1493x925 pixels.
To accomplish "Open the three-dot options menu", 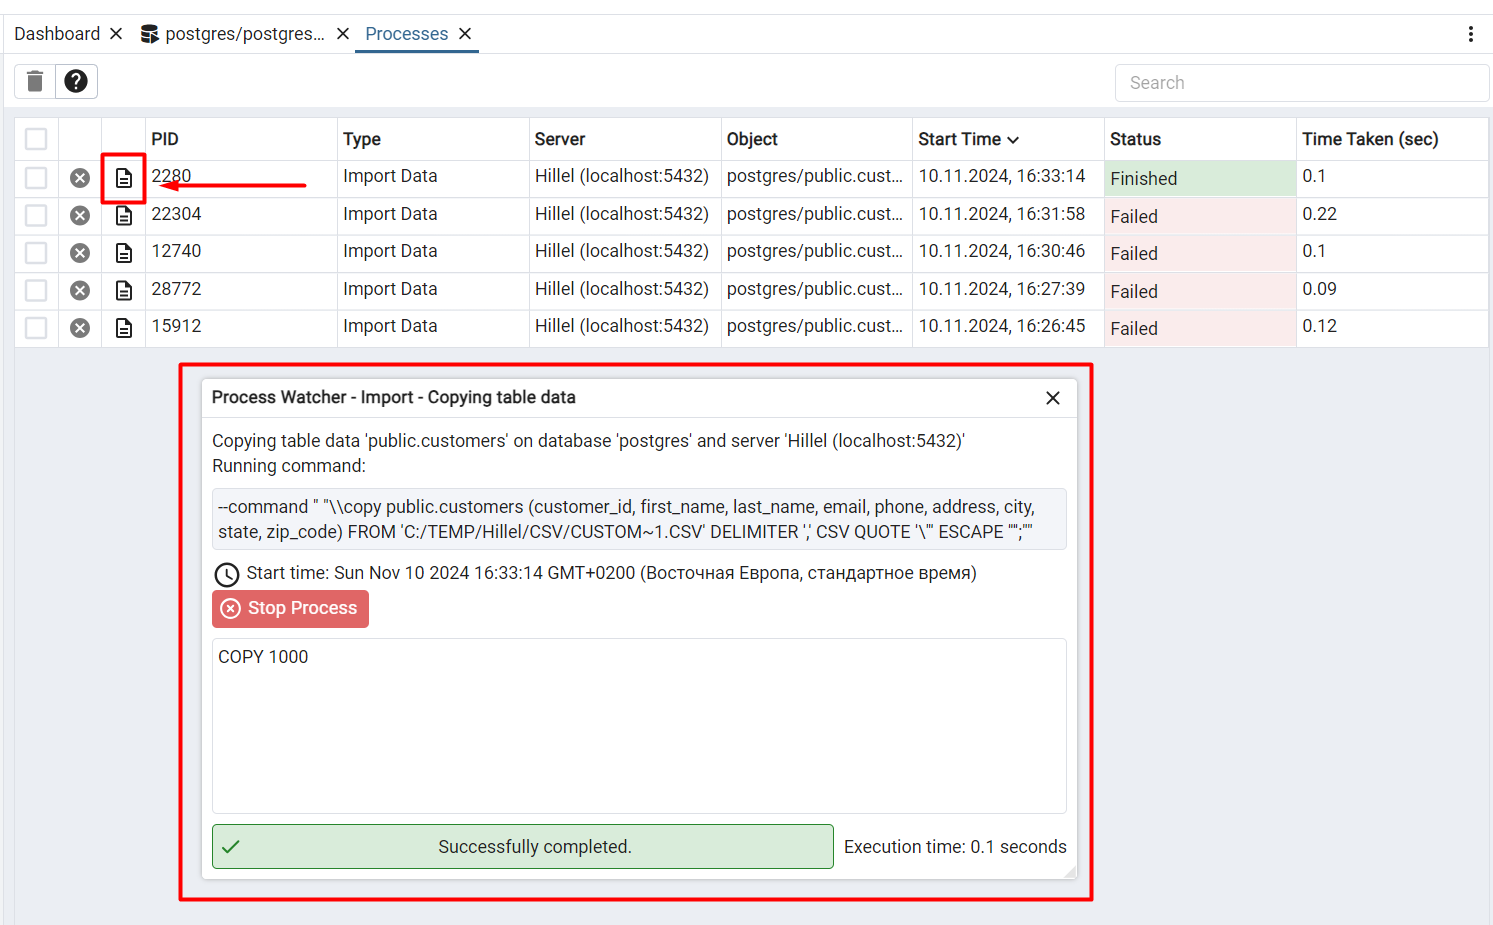I will point(1471,33).
